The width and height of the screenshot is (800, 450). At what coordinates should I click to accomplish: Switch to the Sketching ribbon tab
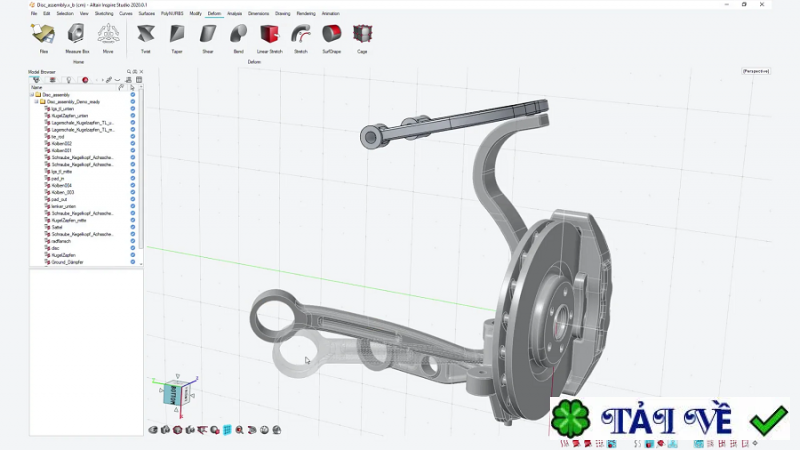coord(104,14)
